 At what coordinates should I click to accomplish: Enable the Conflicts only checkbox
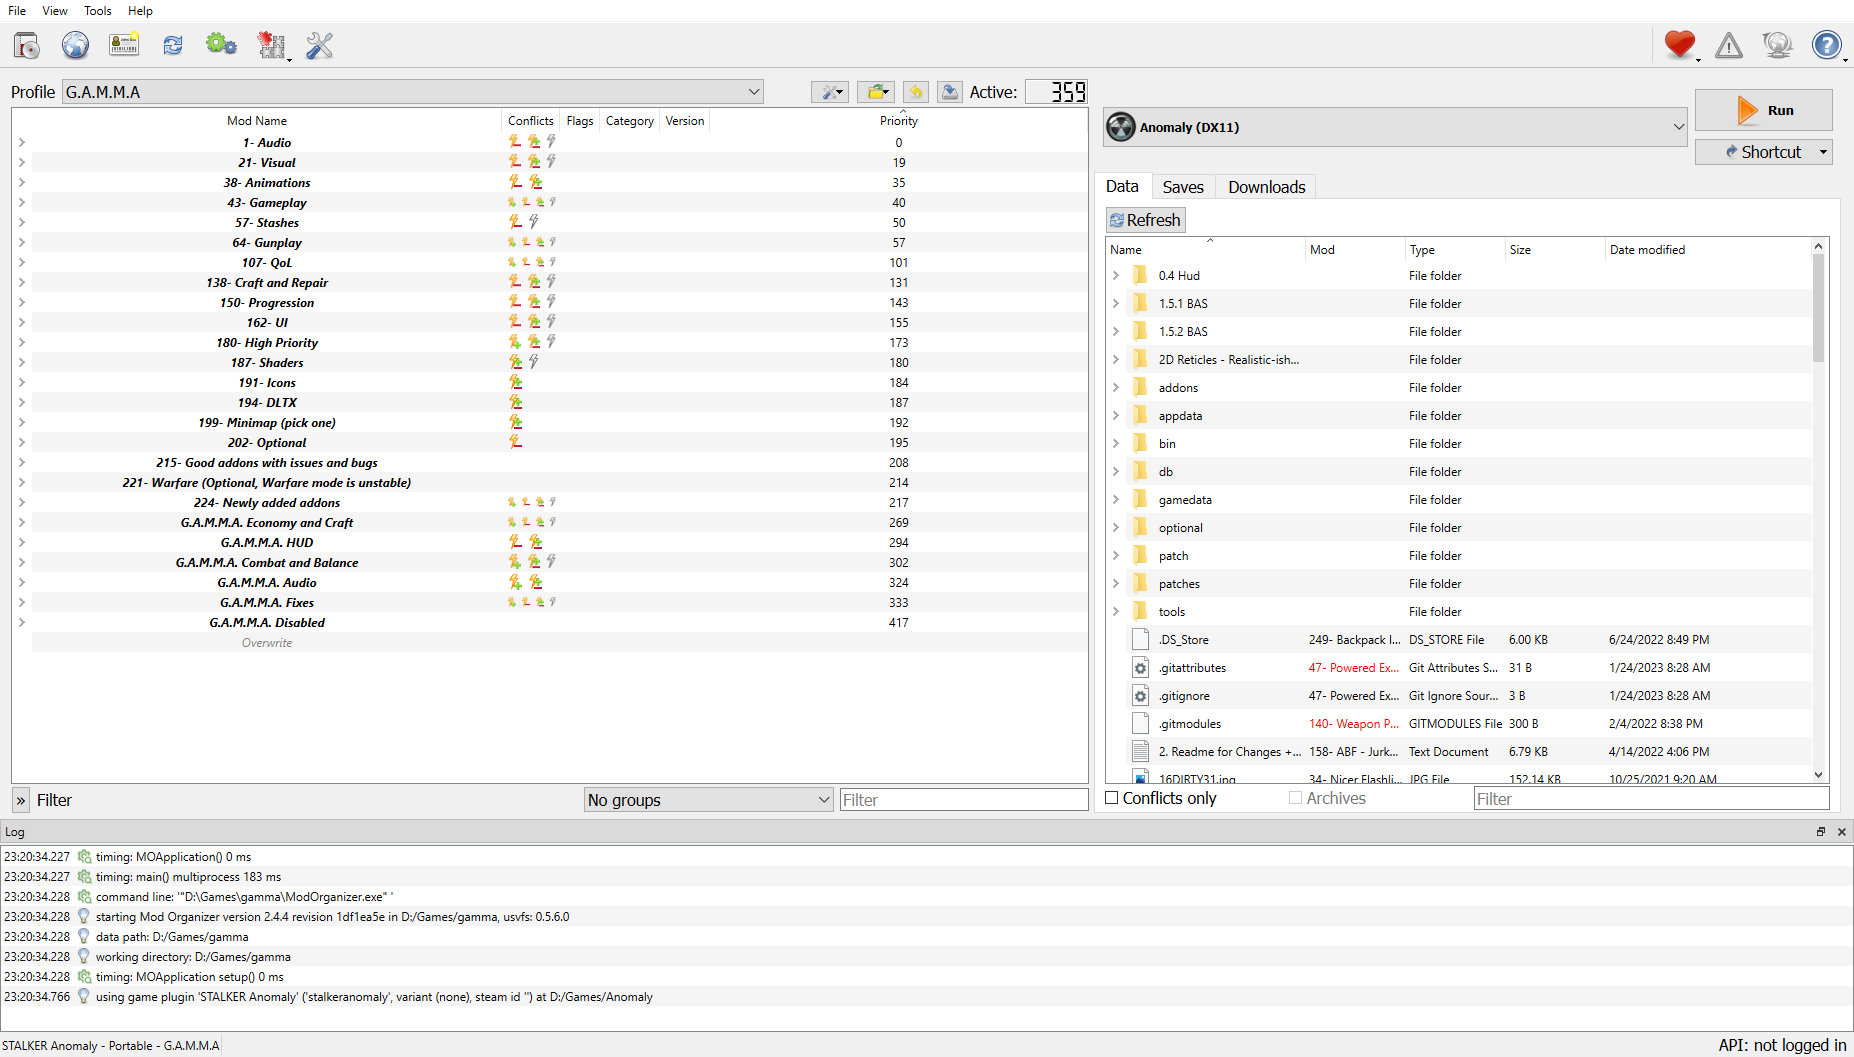click(x=1112, y=798)
